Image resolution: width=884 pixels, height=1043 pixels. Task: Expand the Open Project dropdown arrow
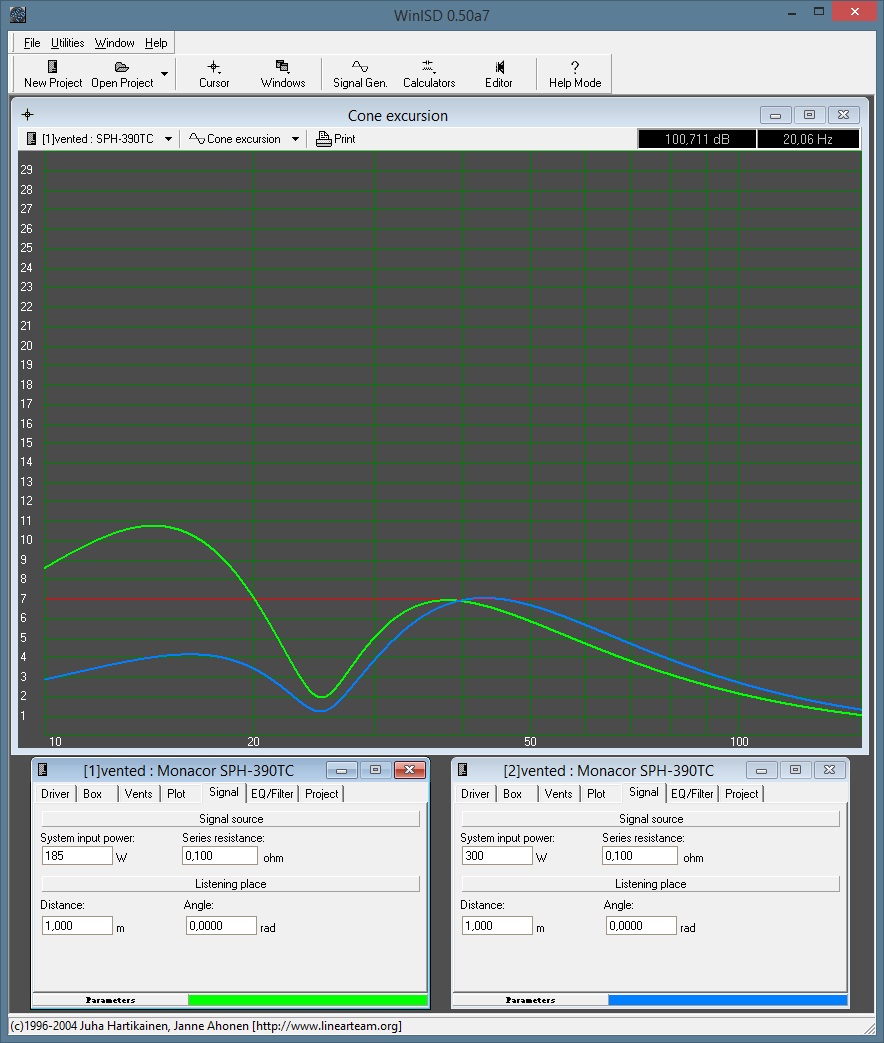point(165,74)
